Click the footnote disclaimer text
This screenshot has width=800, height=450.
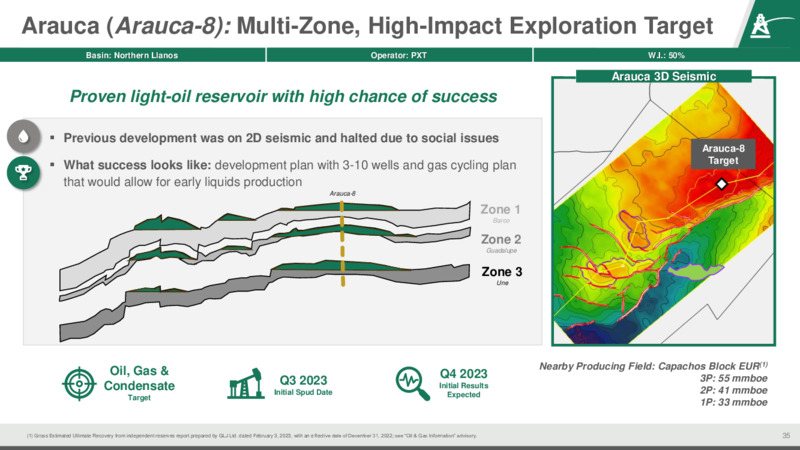252,436
